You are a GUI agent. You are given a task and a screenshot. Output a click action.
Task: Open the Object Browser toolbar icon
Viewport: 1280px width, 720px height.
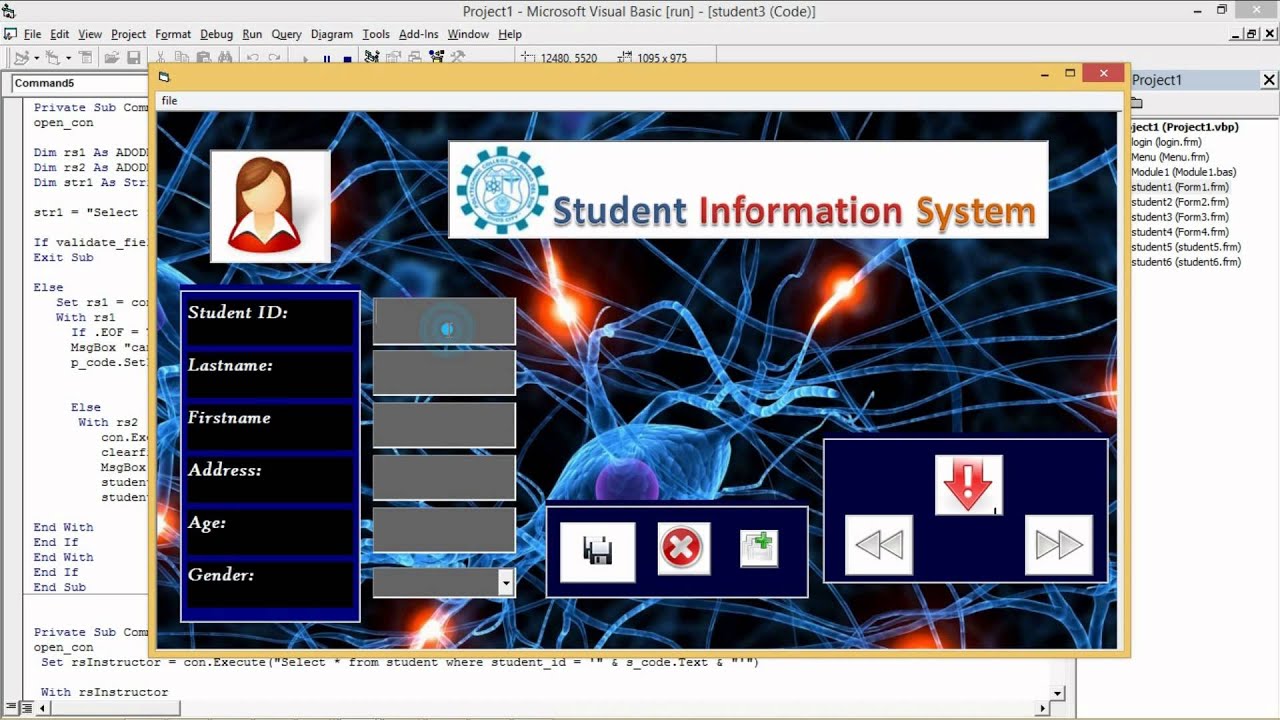[x=436, y=58]
